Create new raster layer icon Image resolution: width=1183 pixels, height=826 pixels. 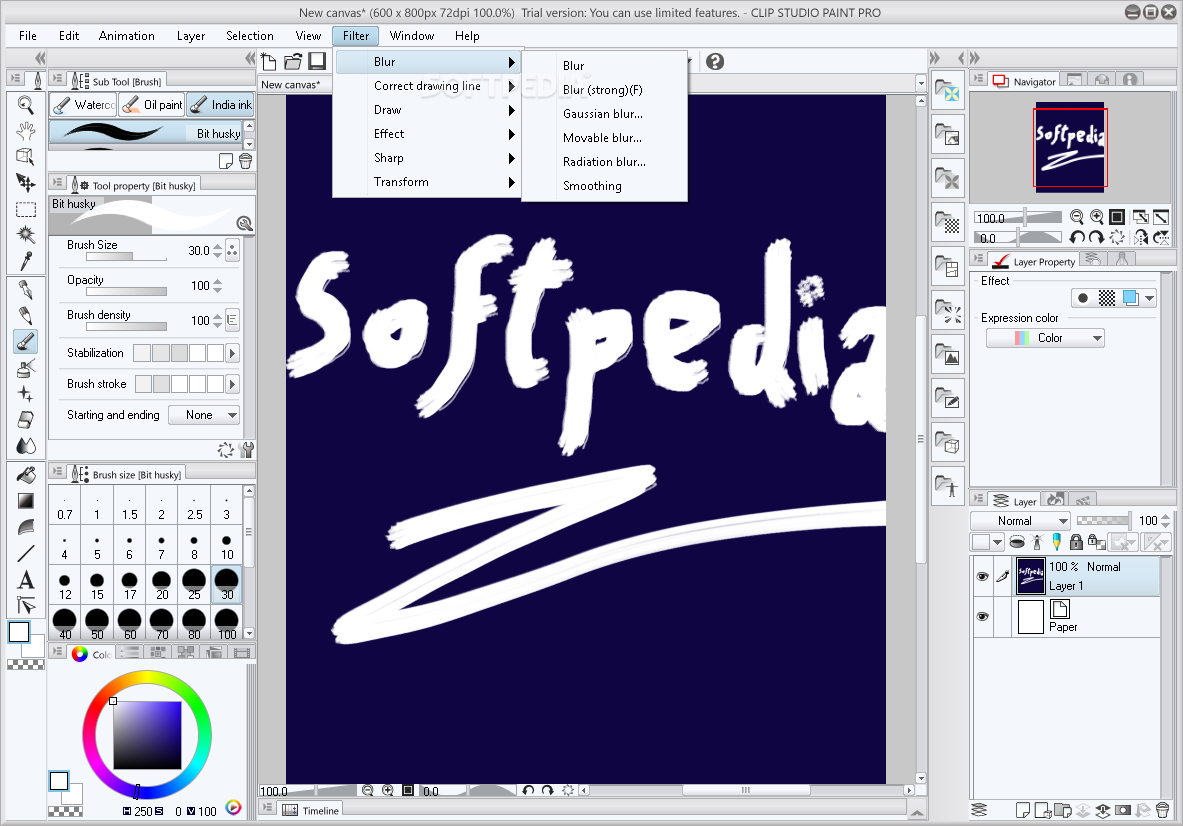[x=1023, y=810]
